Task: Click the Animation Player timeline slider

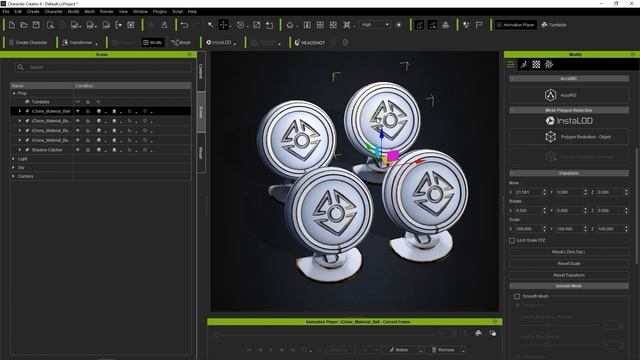Action: 326,335
